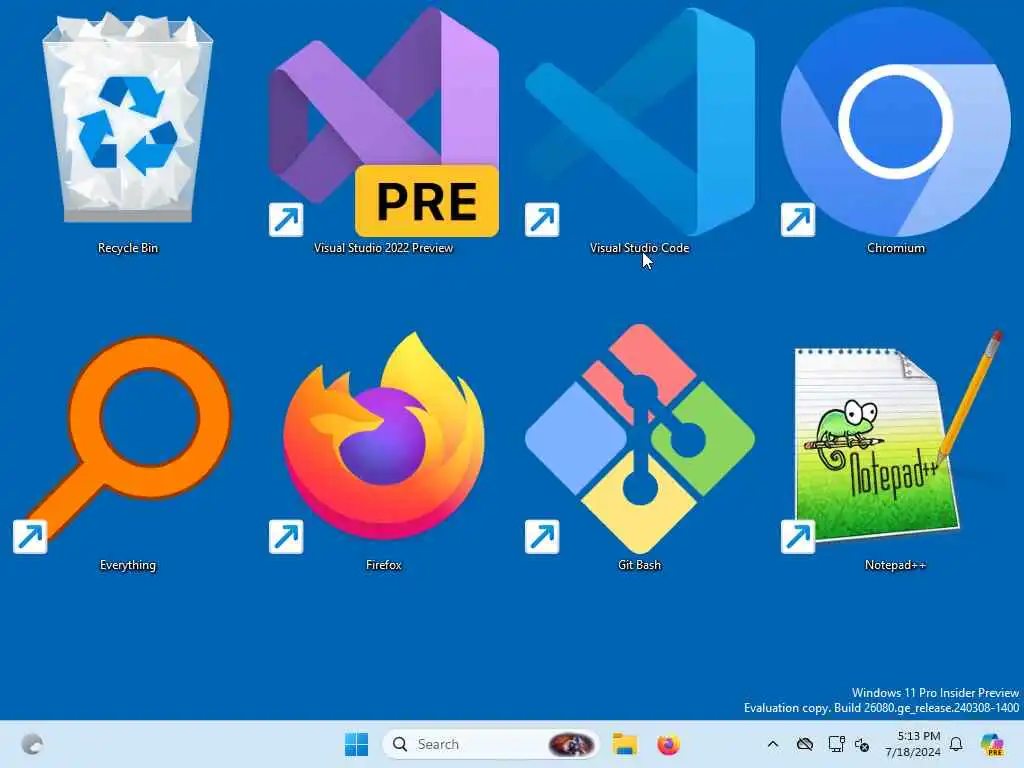Click the OneDrive cloud tray icon

(x=805, y=744)
